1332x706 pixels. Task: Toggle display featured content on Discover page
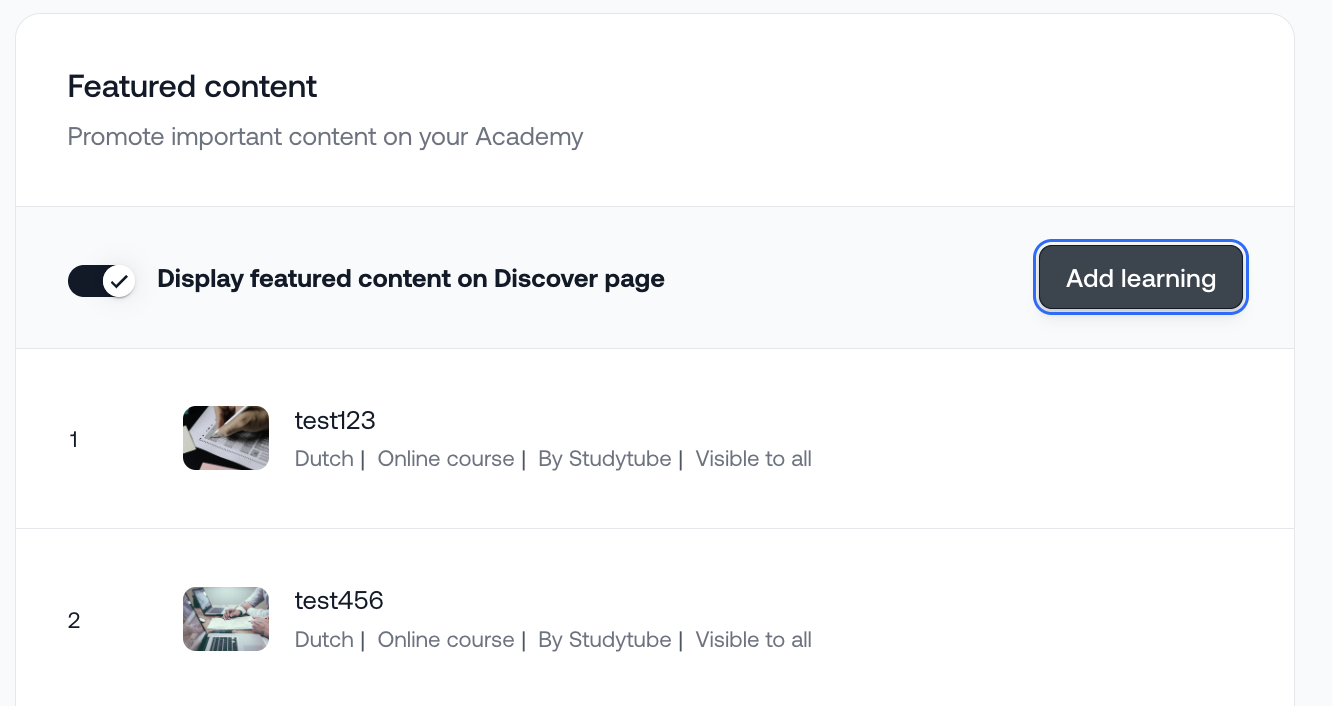click(101, 281)
